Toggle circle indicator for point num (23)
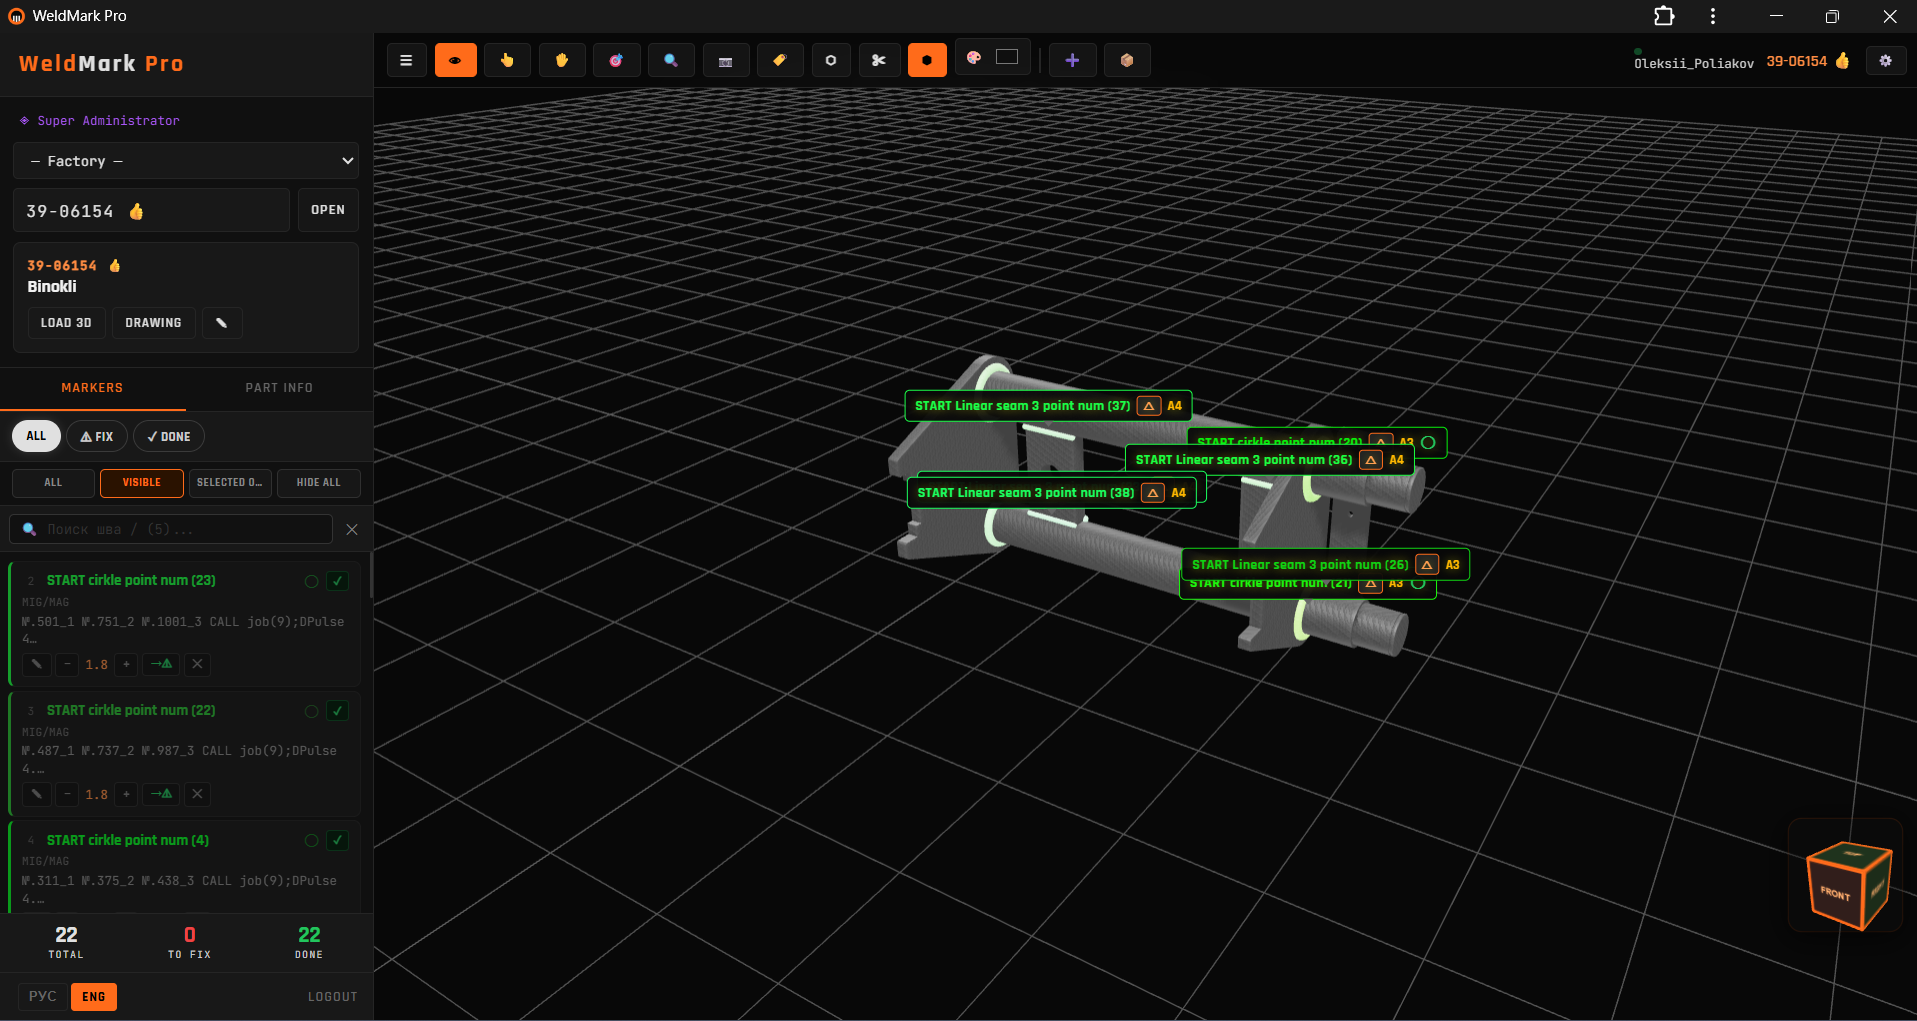 click(x=312, y=581)
